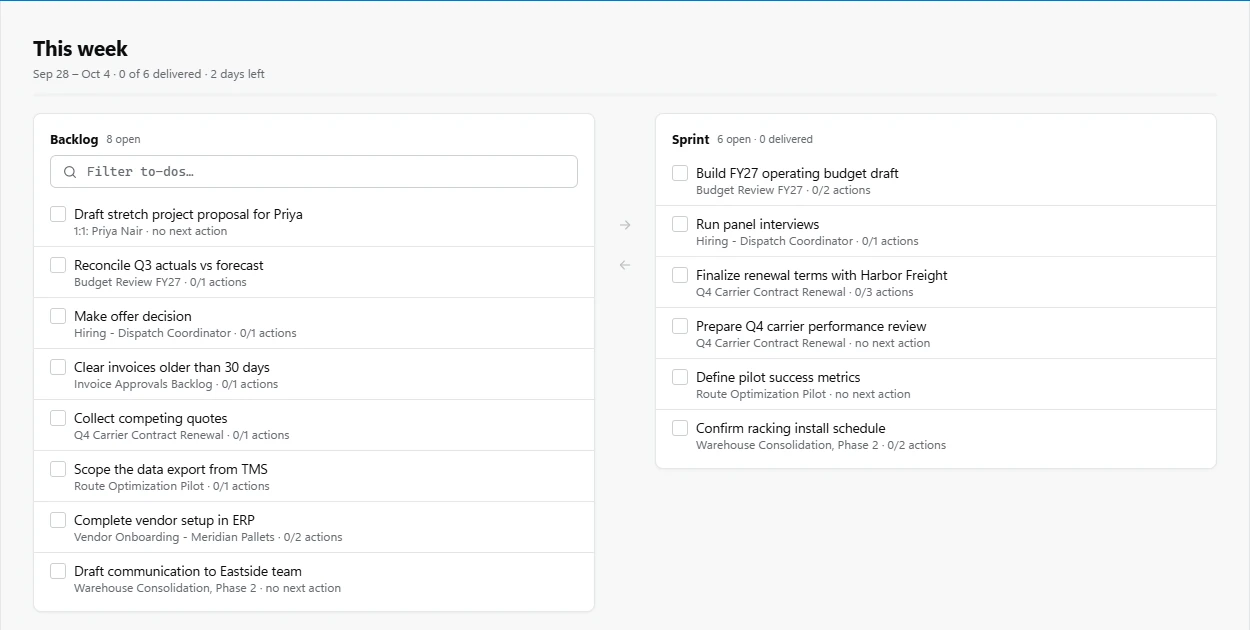
Task: Click the 6 open · 0 delivered sprint status
Action: (765, 139)
